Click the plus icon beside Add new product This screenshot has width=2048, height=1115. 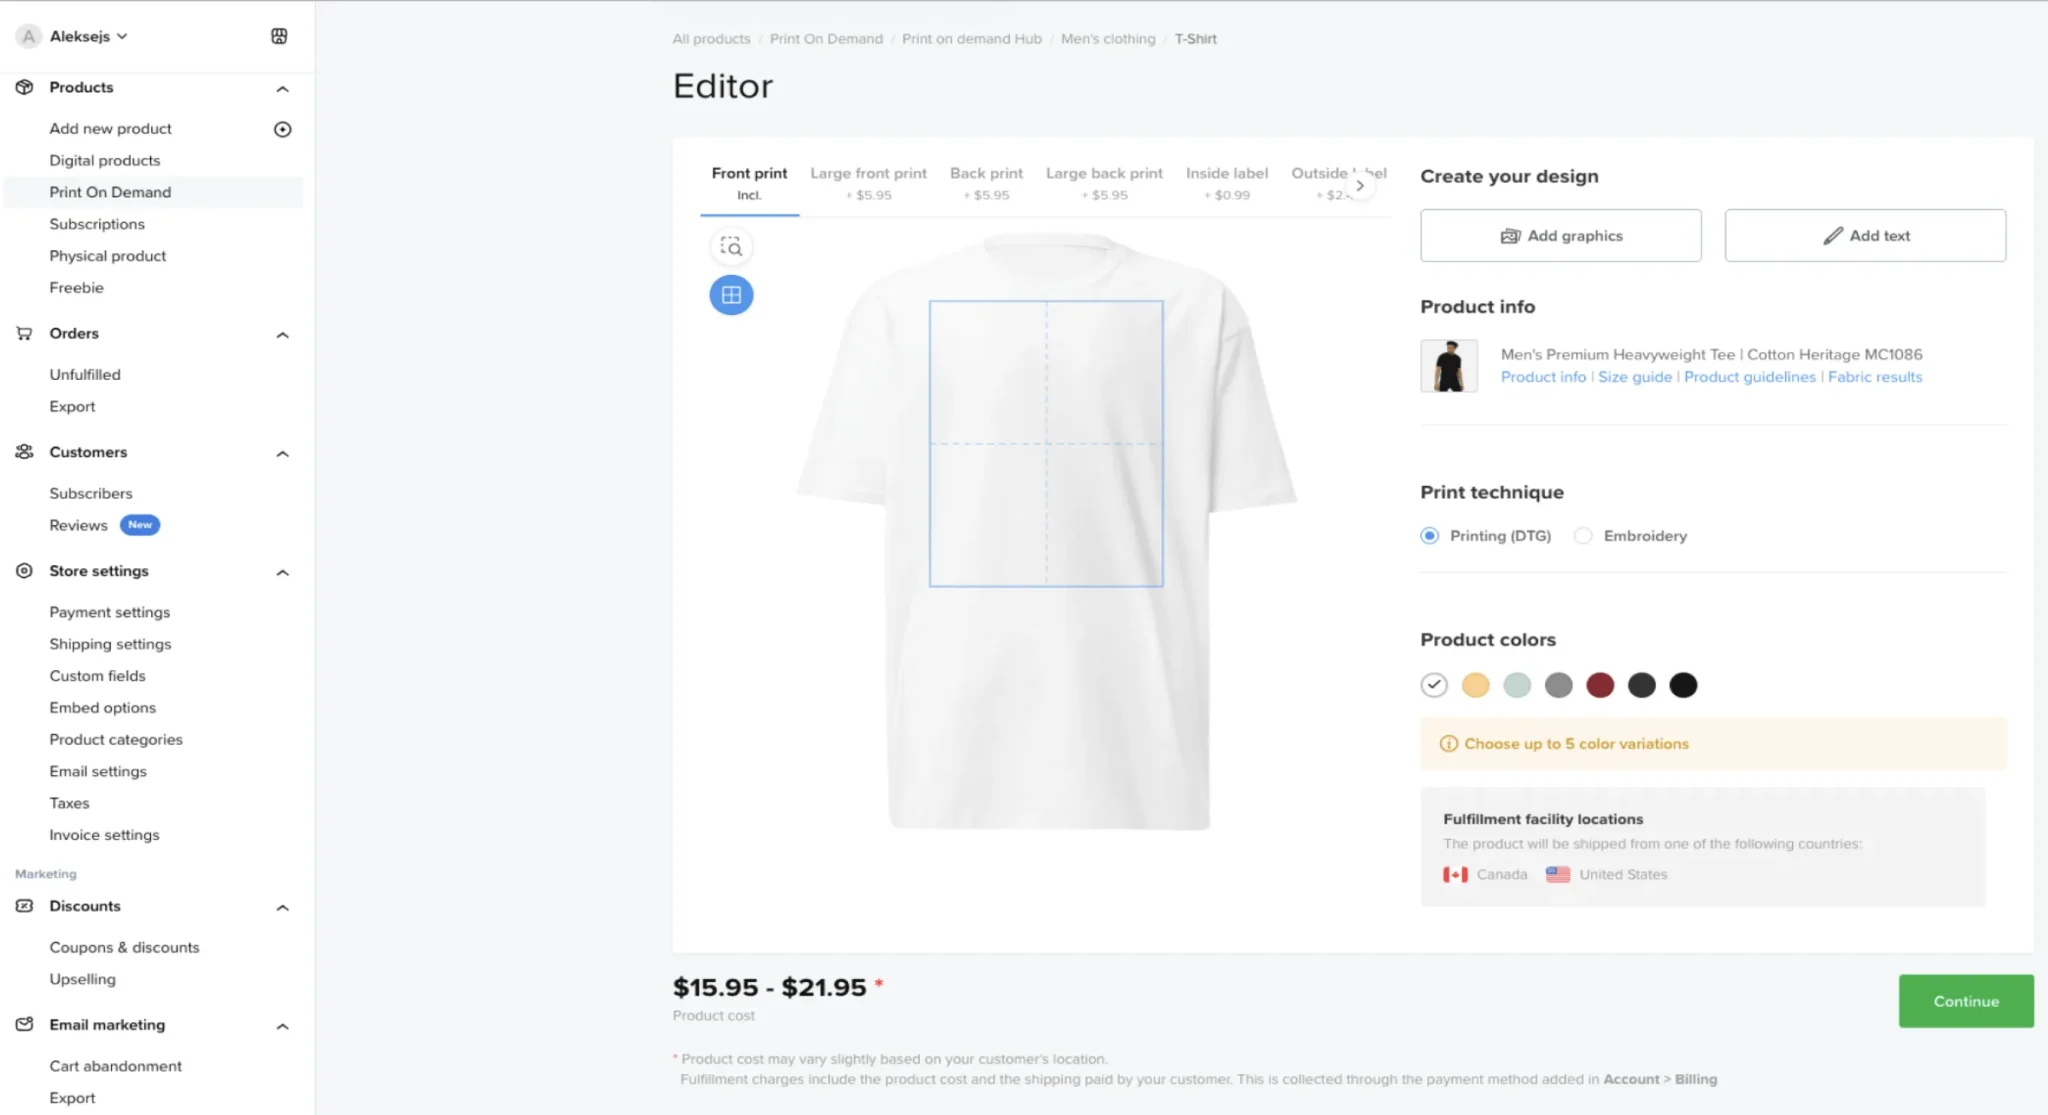click(283, 129)
